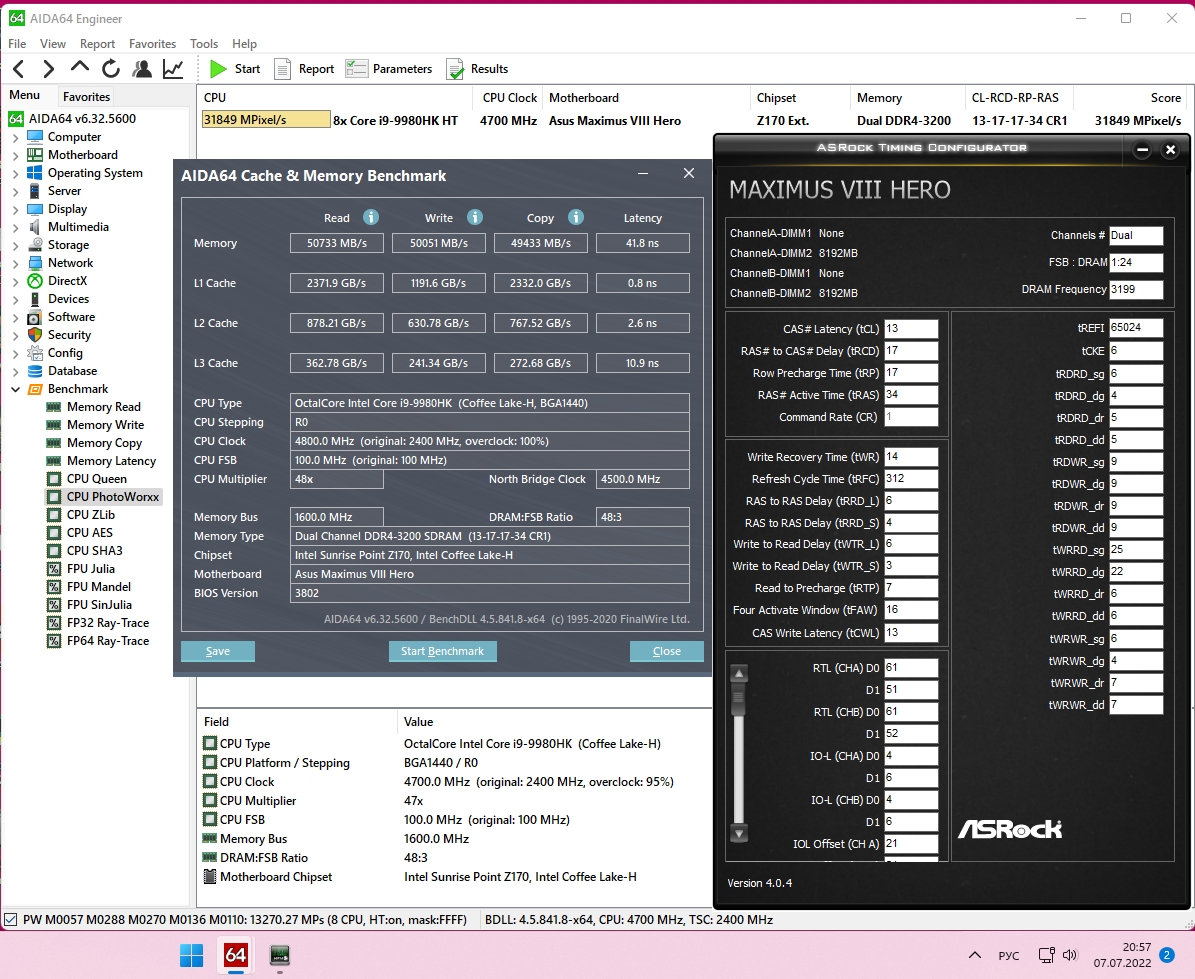The image size is (1195, 979).
Task: Click the AIDA64 taskbar icon
Action: [x=235, y=955]
